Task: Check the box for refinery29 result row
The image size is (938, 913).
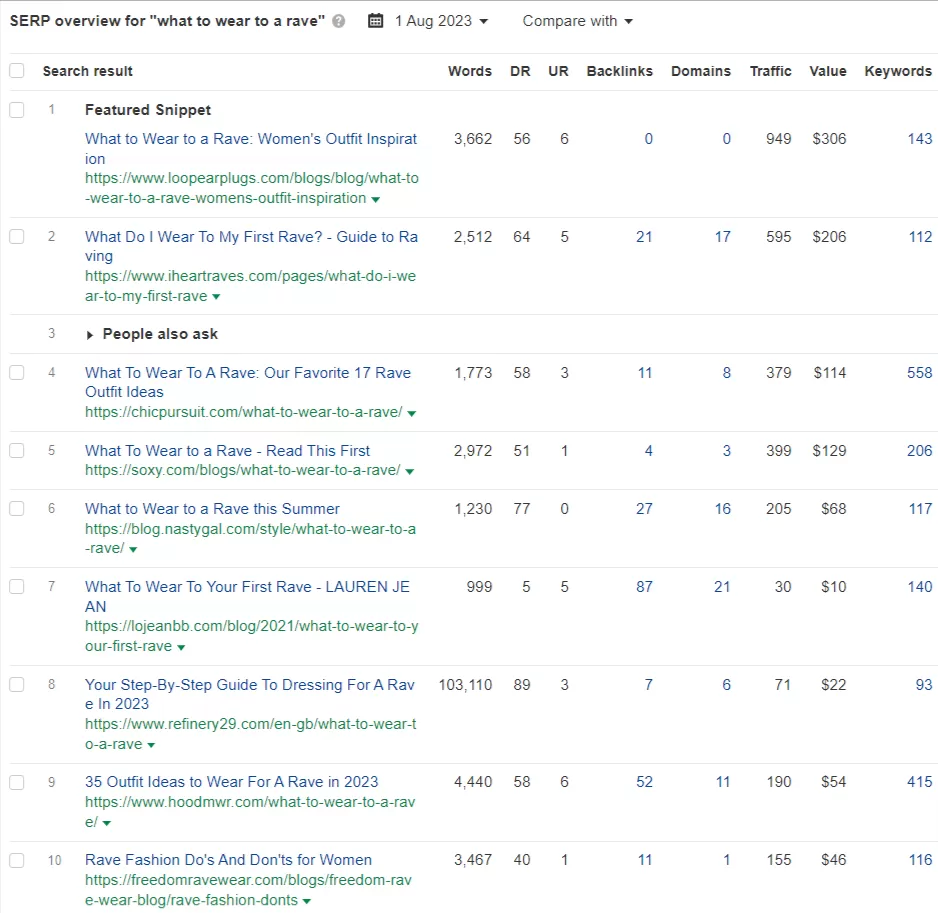Action: [17, 684]
